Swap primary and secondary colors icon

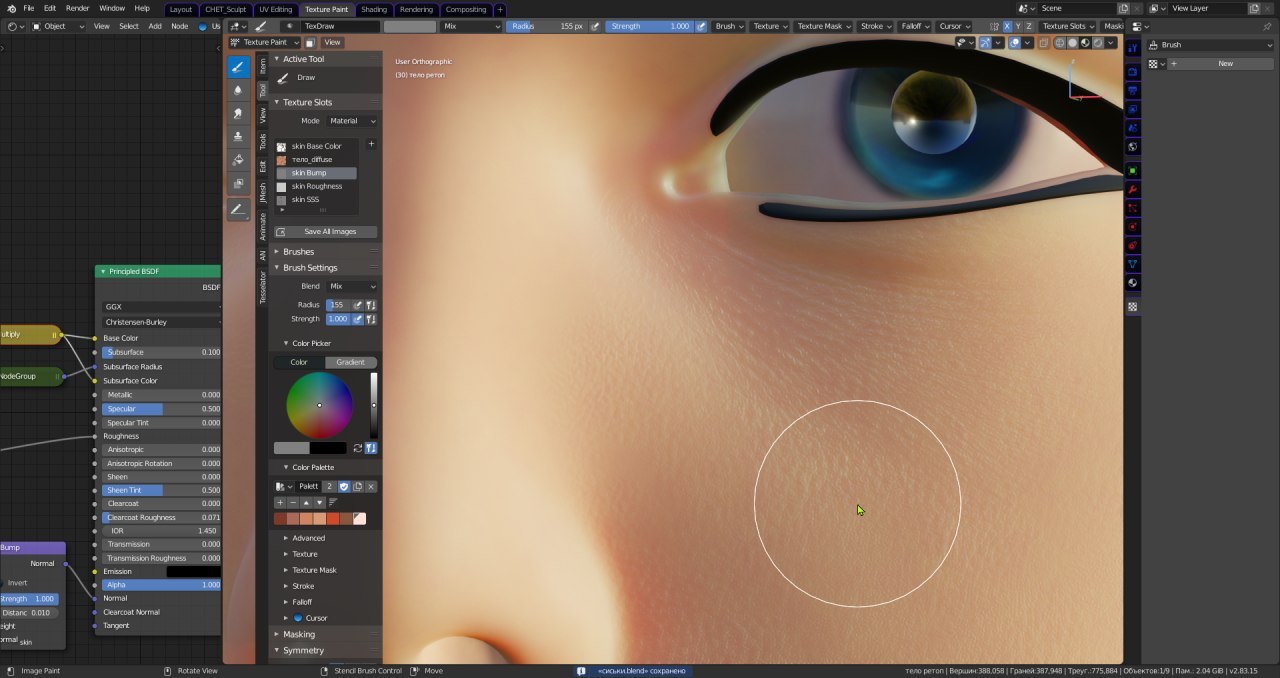coord(357,448)
